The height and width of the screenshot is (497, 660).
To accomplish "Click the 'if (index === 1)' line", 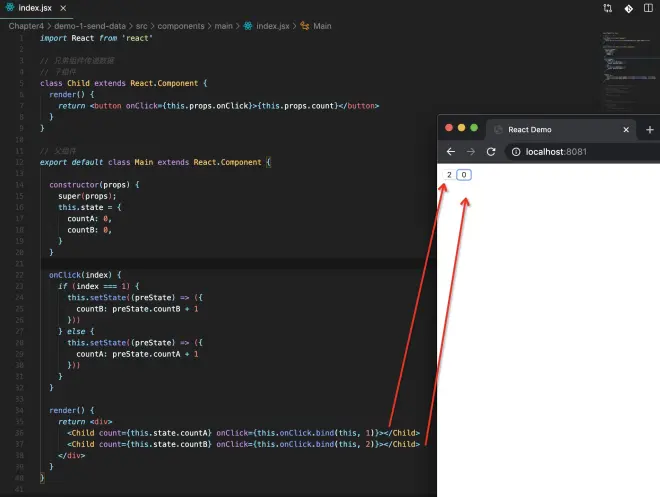I will [98, 286].
